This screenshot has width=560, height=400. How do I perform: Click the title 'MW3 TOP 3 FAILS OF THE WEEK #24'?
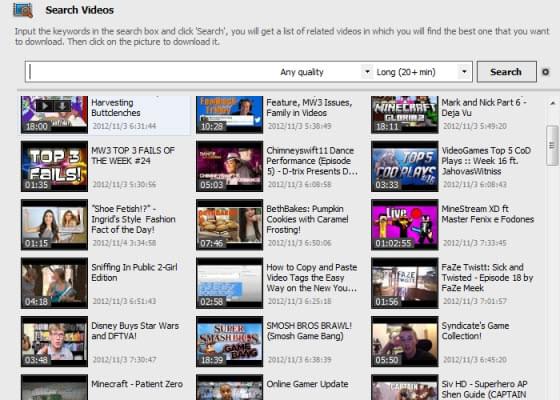(133, 155)
